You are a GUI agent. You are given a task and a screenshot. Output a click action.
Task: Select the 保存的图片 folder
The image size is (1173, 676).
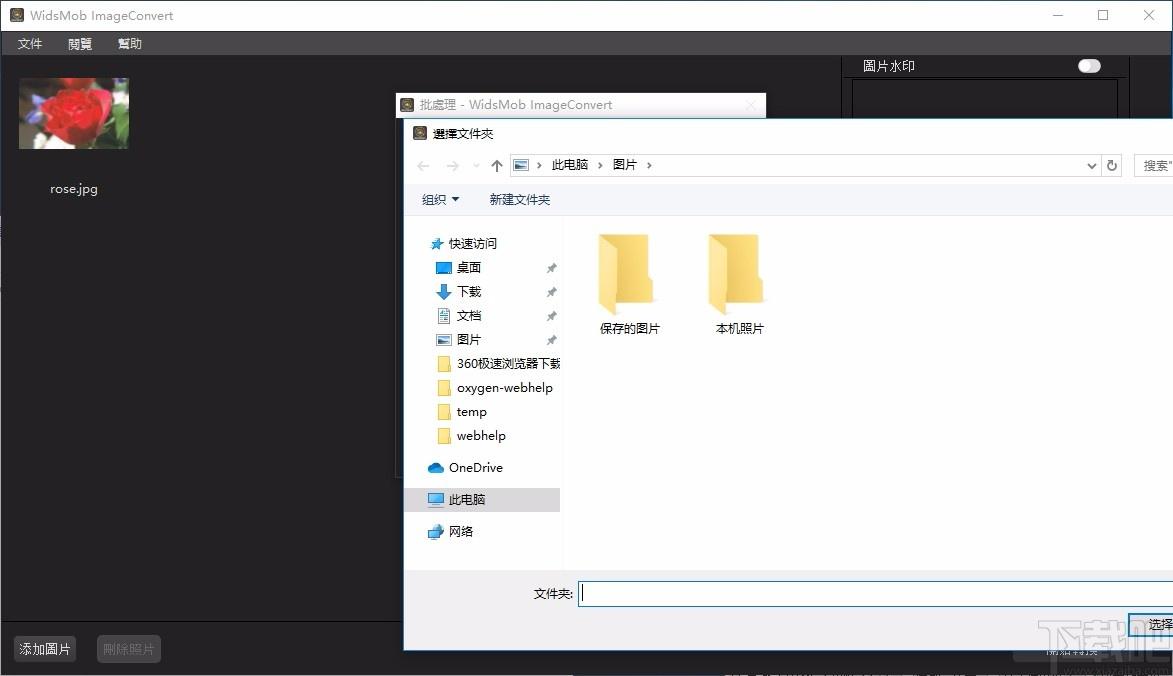(629, 284)
